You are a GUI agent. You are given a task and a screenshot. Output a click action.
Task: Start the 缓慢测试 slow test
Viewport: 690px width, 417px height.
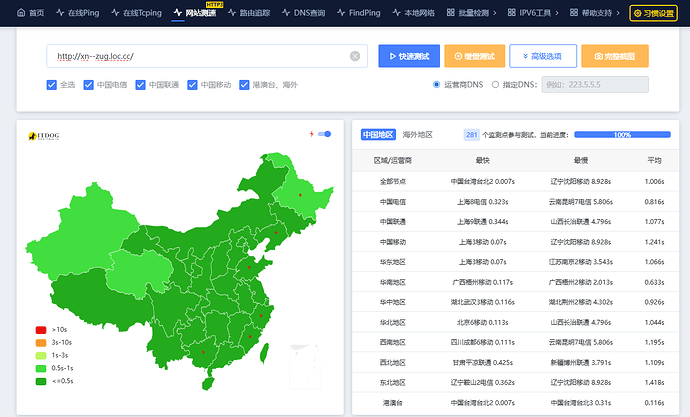[474, 56]
